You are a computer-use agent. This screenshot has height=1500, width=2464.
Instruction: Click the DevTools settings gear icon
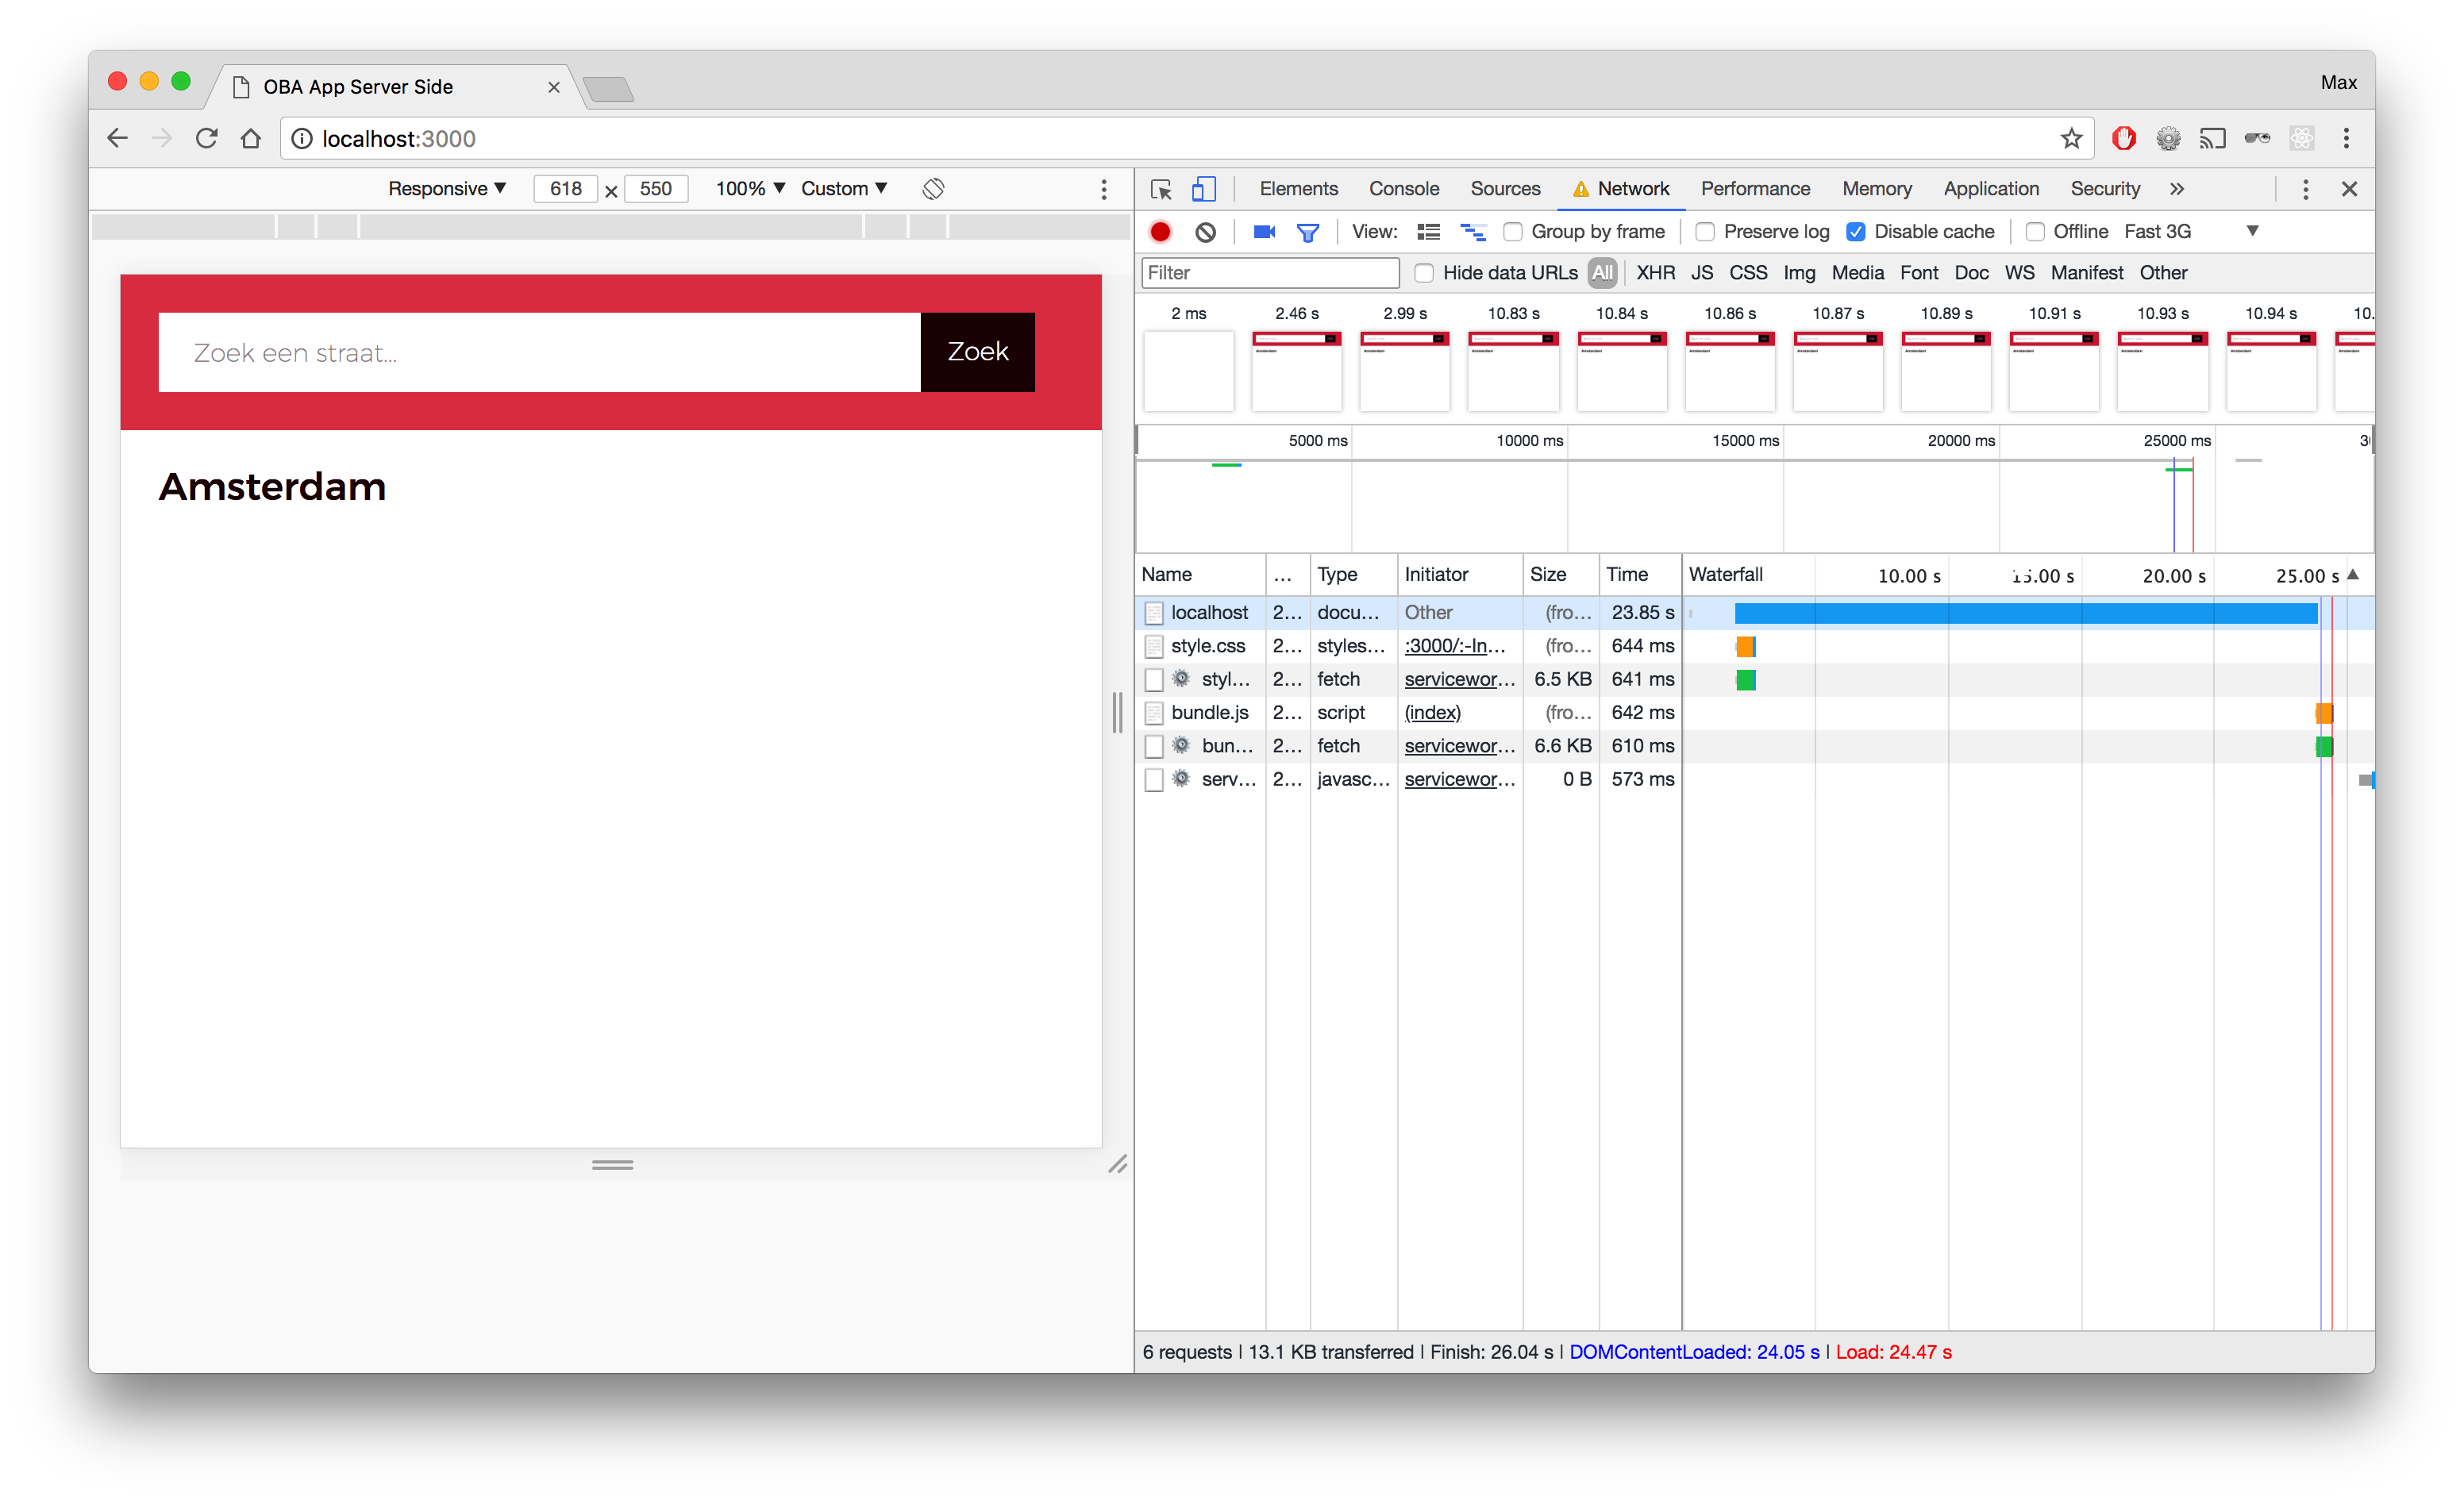(x=2304, y=188)
